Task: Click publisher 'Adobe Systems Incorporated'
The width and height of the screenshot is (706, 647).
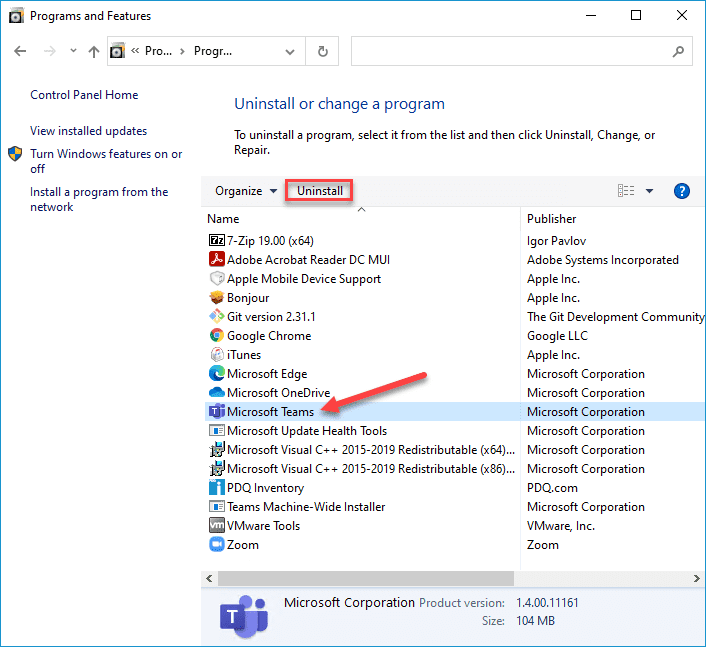Action: pos(602,260)
